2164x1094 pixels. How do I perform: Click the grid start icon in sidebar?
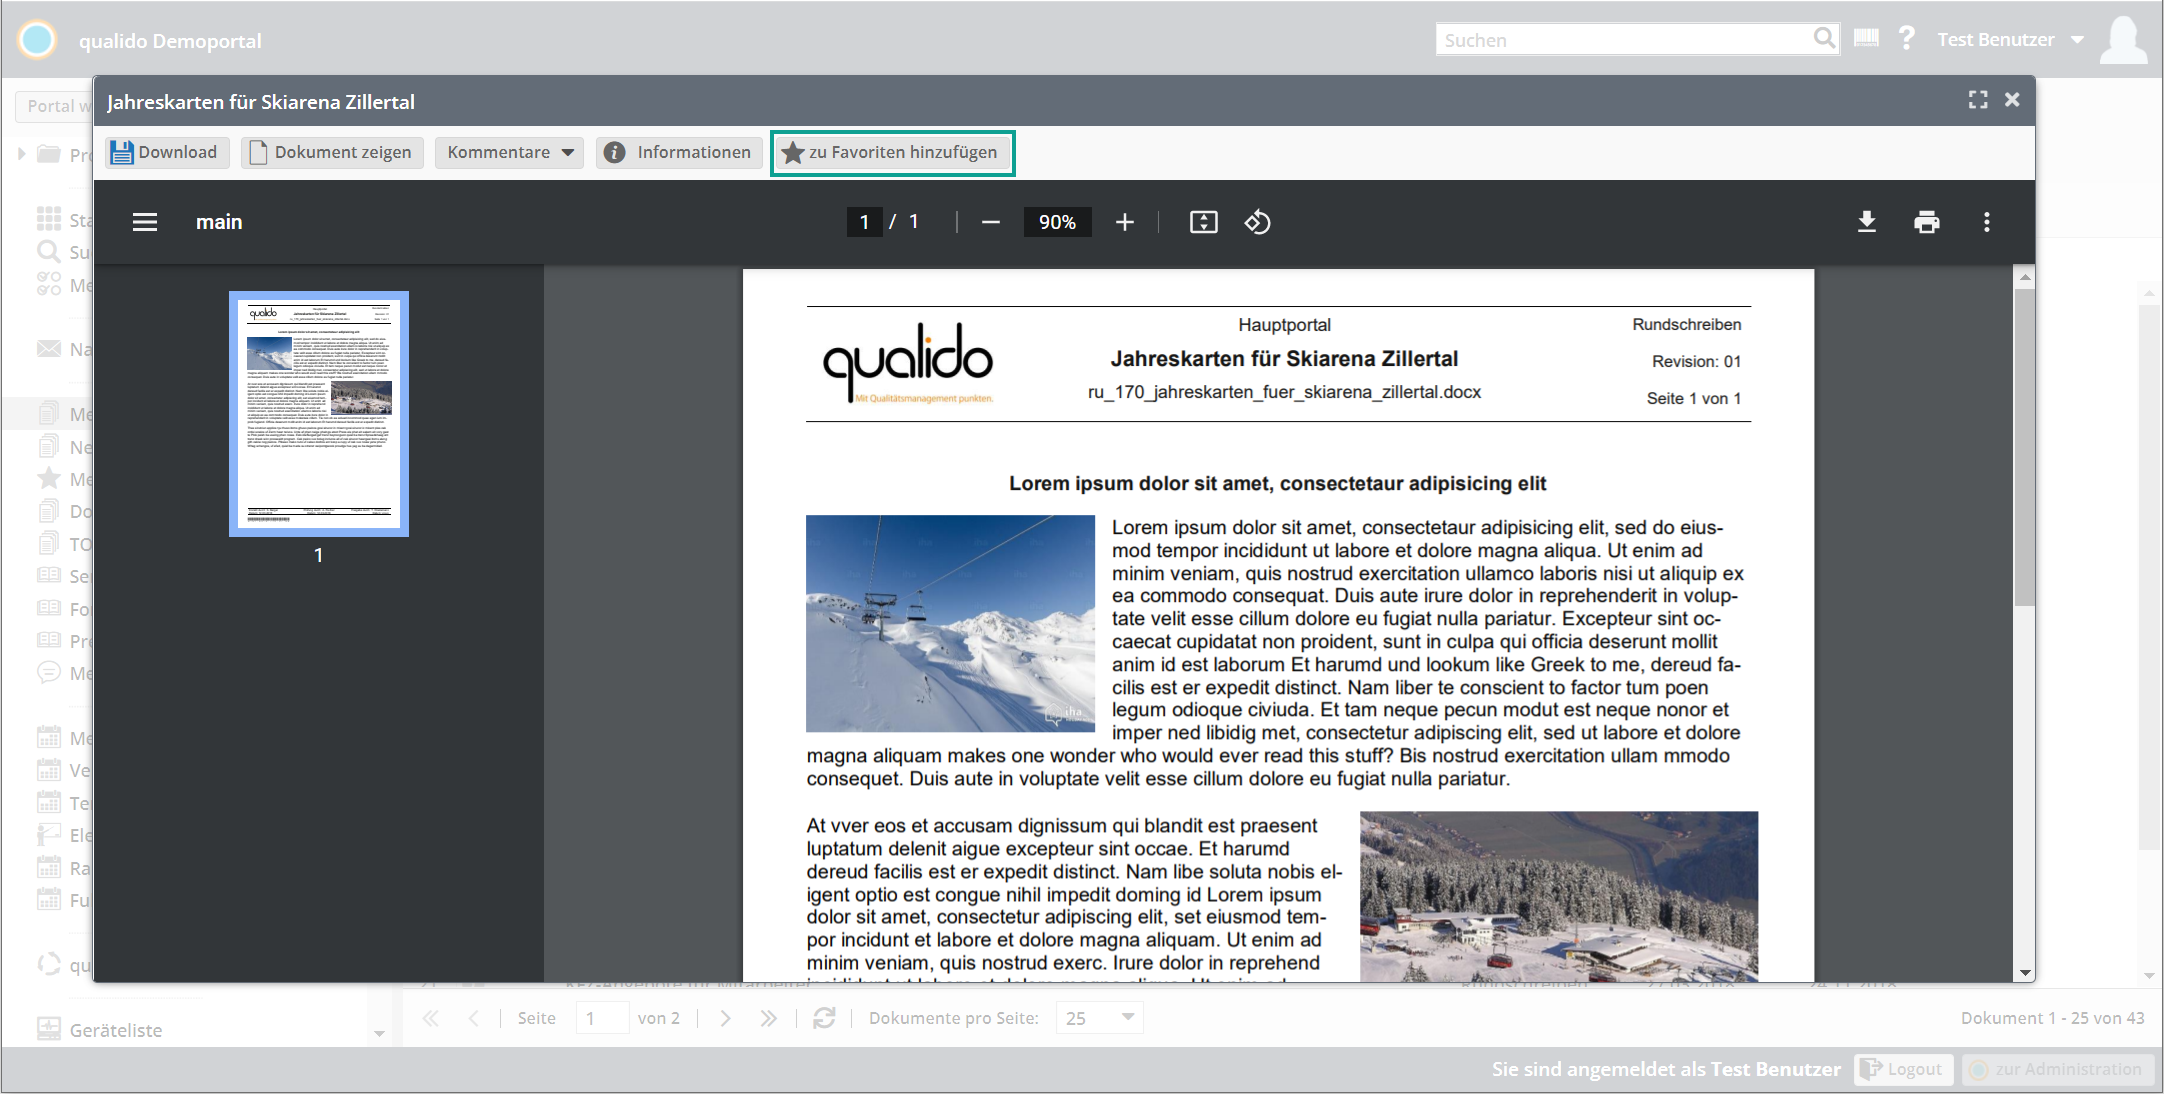48,219
